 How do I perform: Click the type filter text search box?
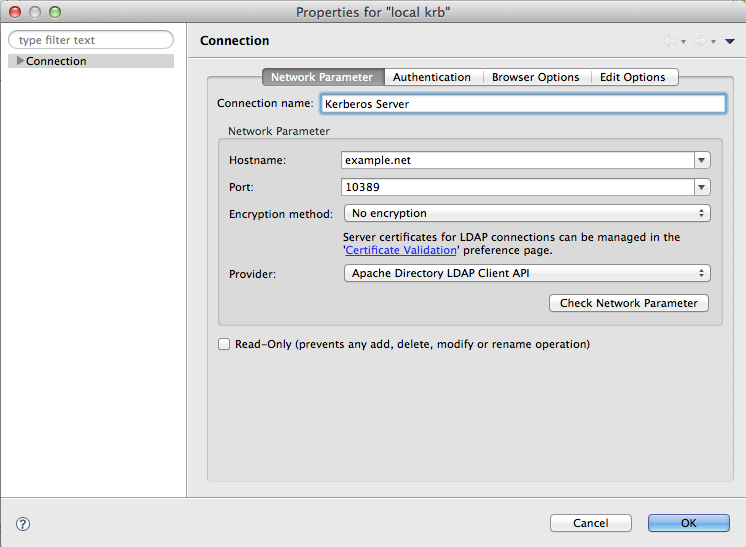tap(90, 40)
